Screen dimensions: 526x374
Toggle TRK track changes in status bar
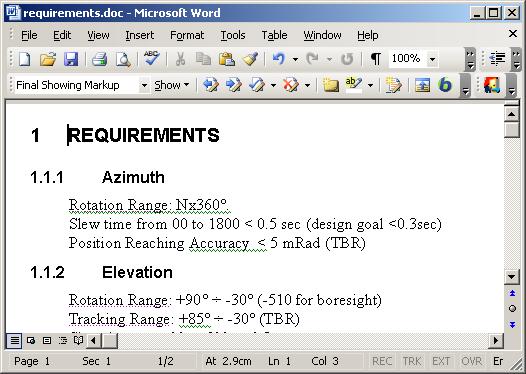412,361
